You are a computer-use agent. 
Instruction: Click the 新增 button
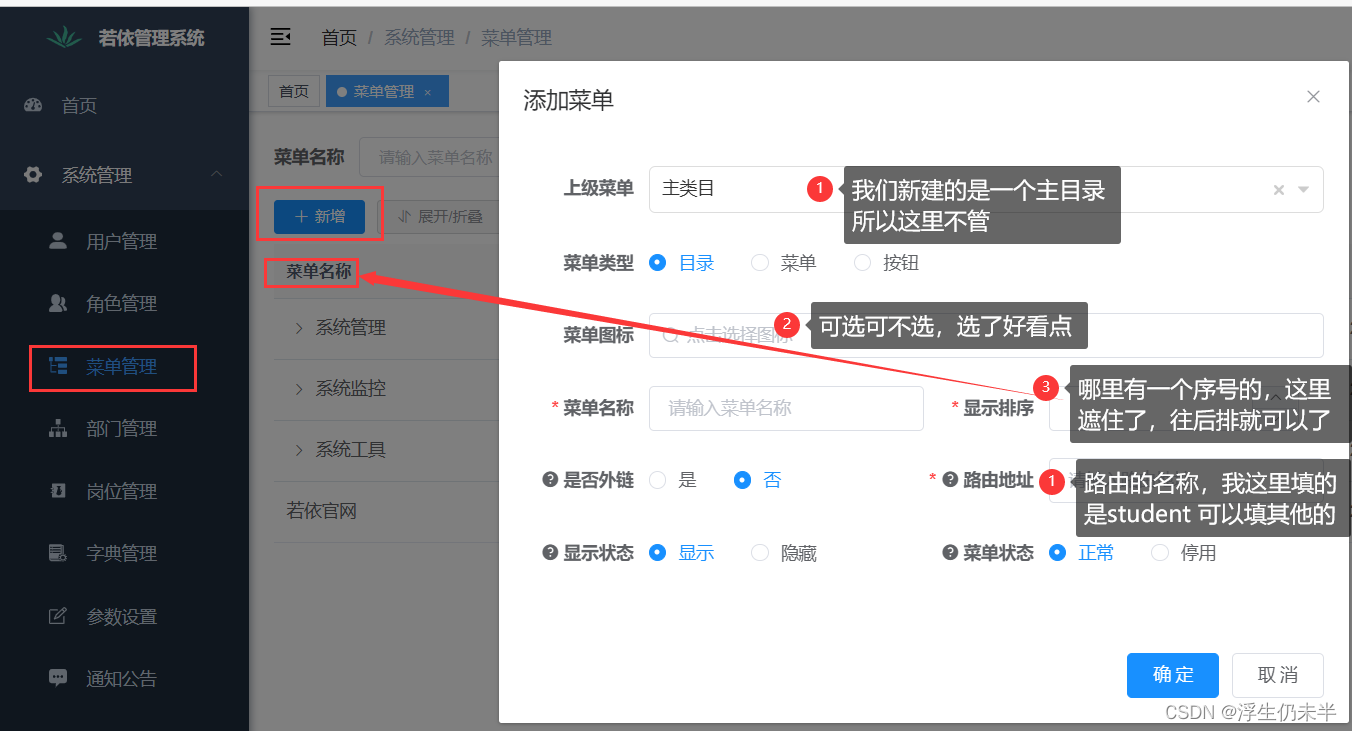319,216
